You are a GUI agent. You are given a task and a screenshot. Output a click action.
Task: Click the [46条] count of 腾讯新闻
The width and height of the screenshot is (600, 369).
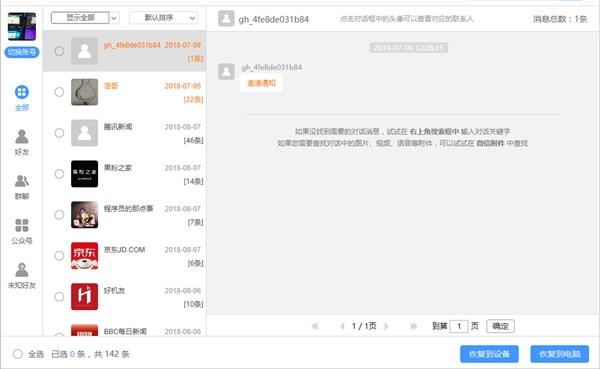pyautogui.click(x=194, y=140)
